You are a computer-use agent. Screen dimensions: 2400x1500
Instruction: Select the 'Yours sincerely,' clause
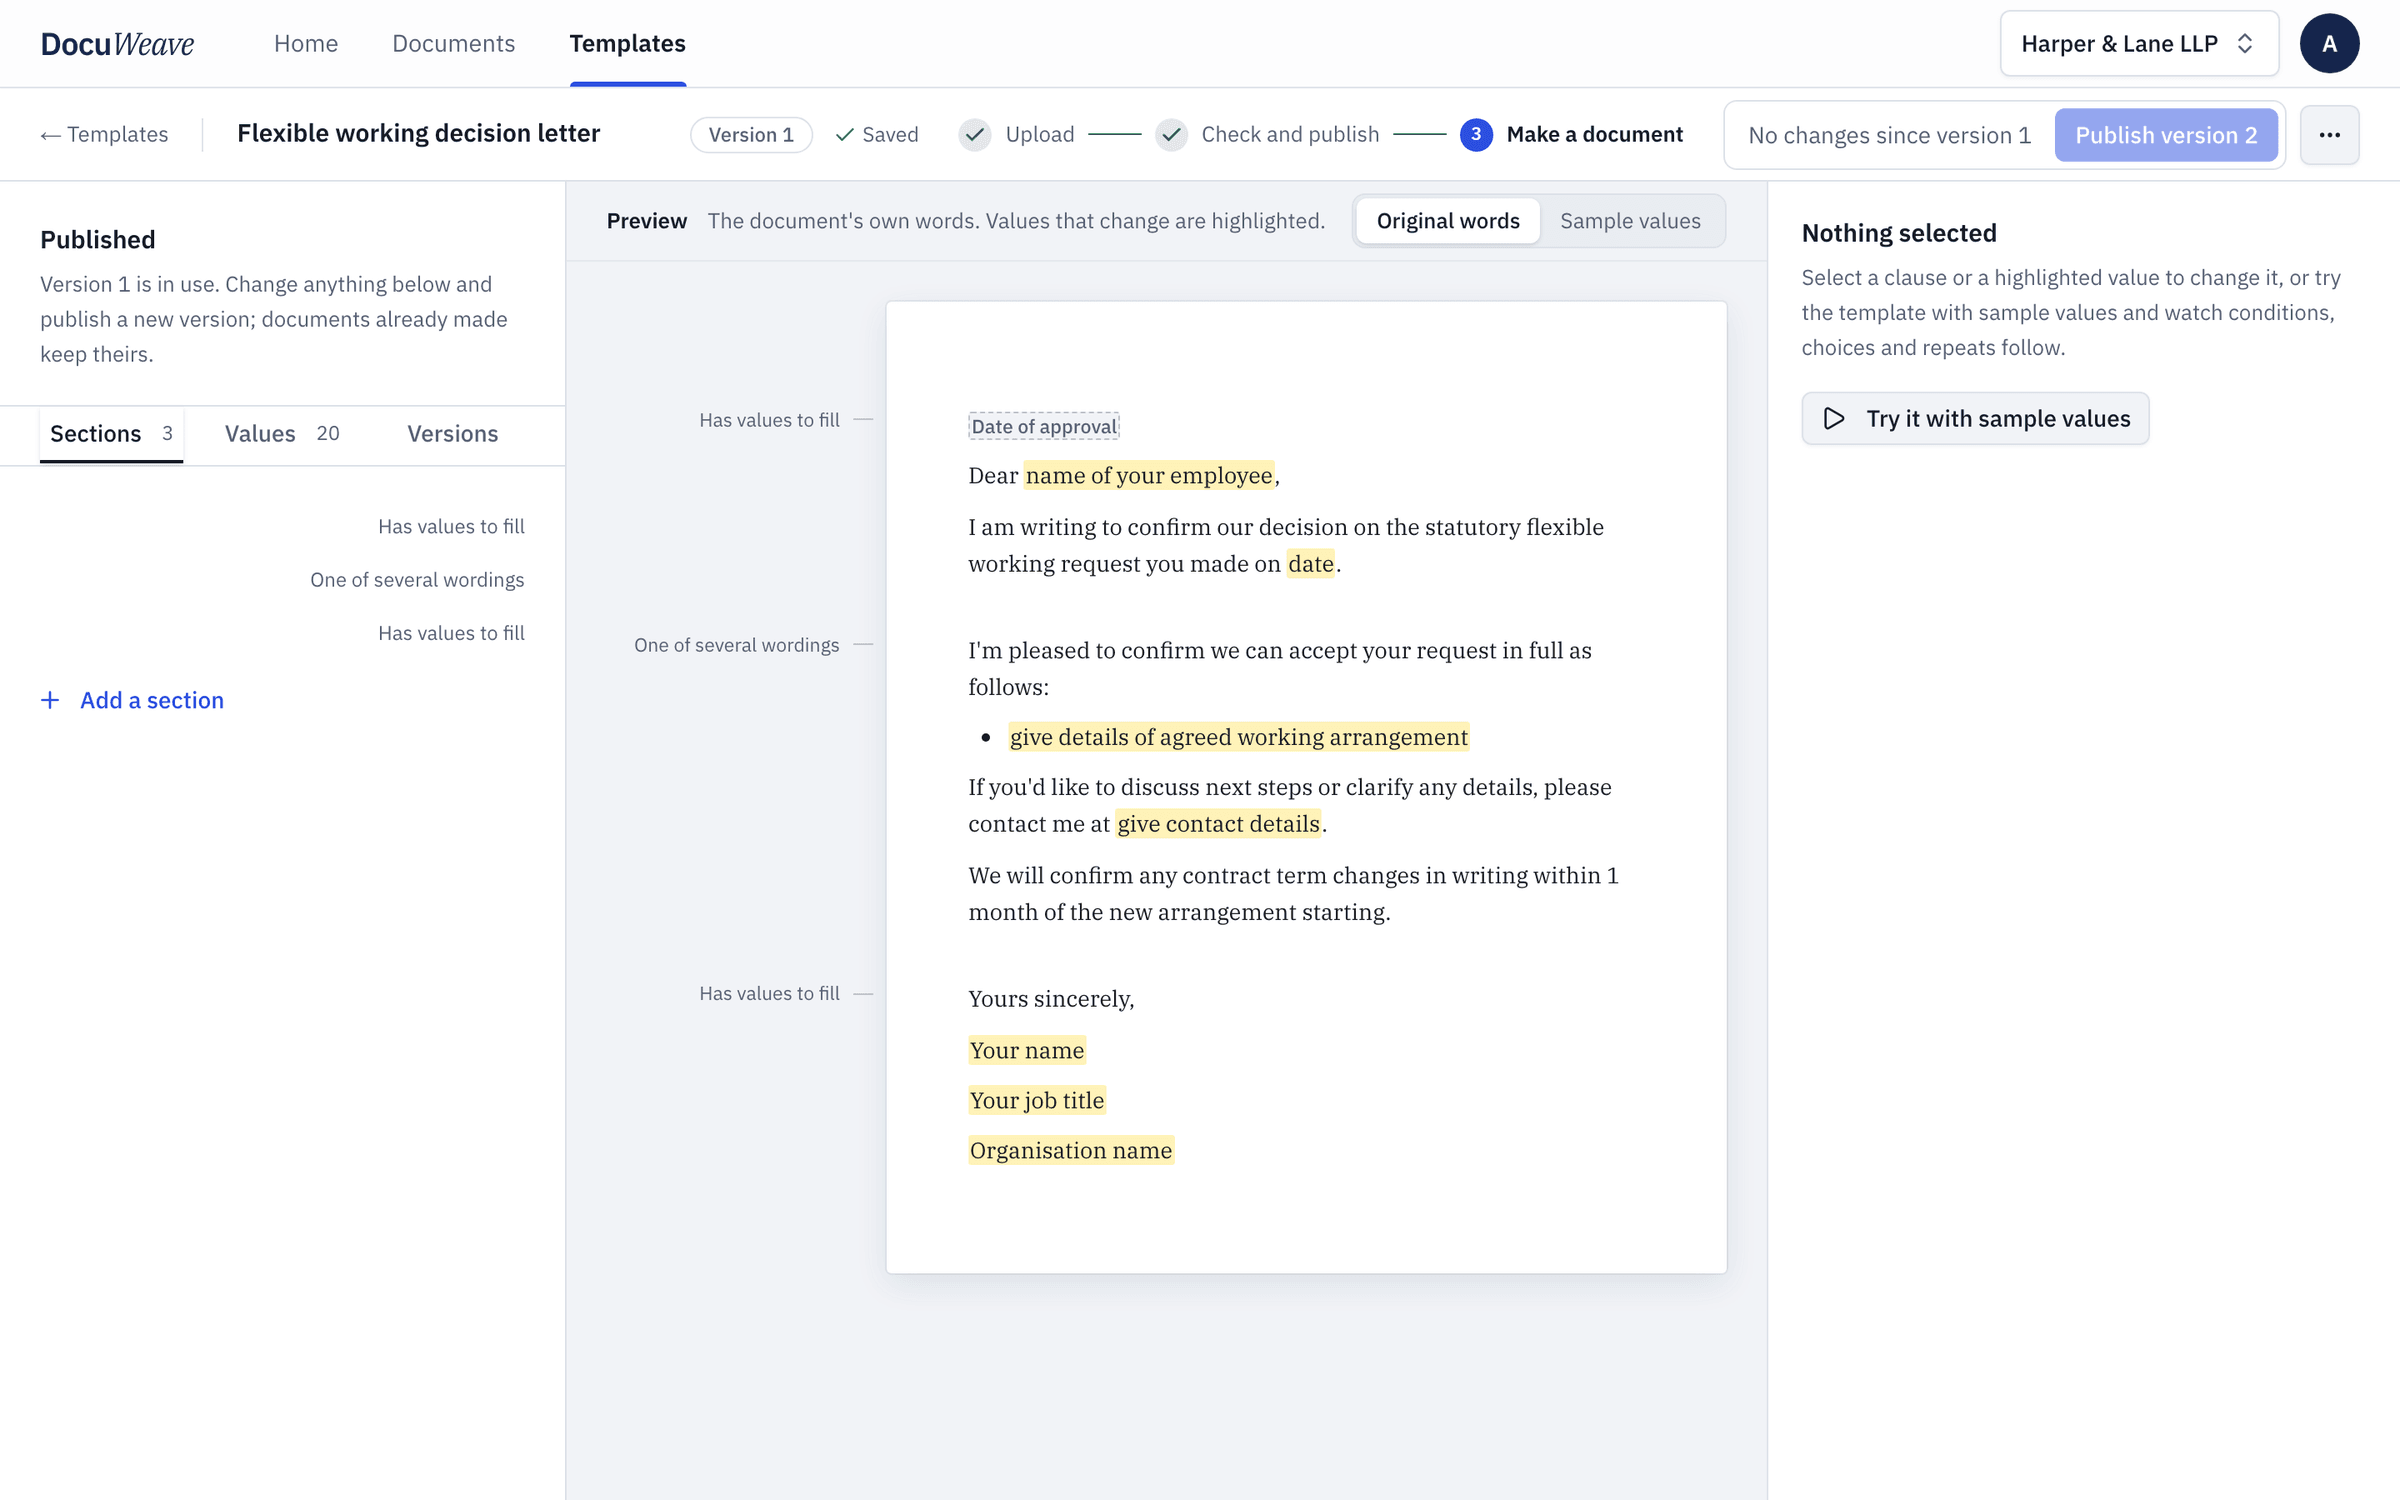coord(1051,999)
